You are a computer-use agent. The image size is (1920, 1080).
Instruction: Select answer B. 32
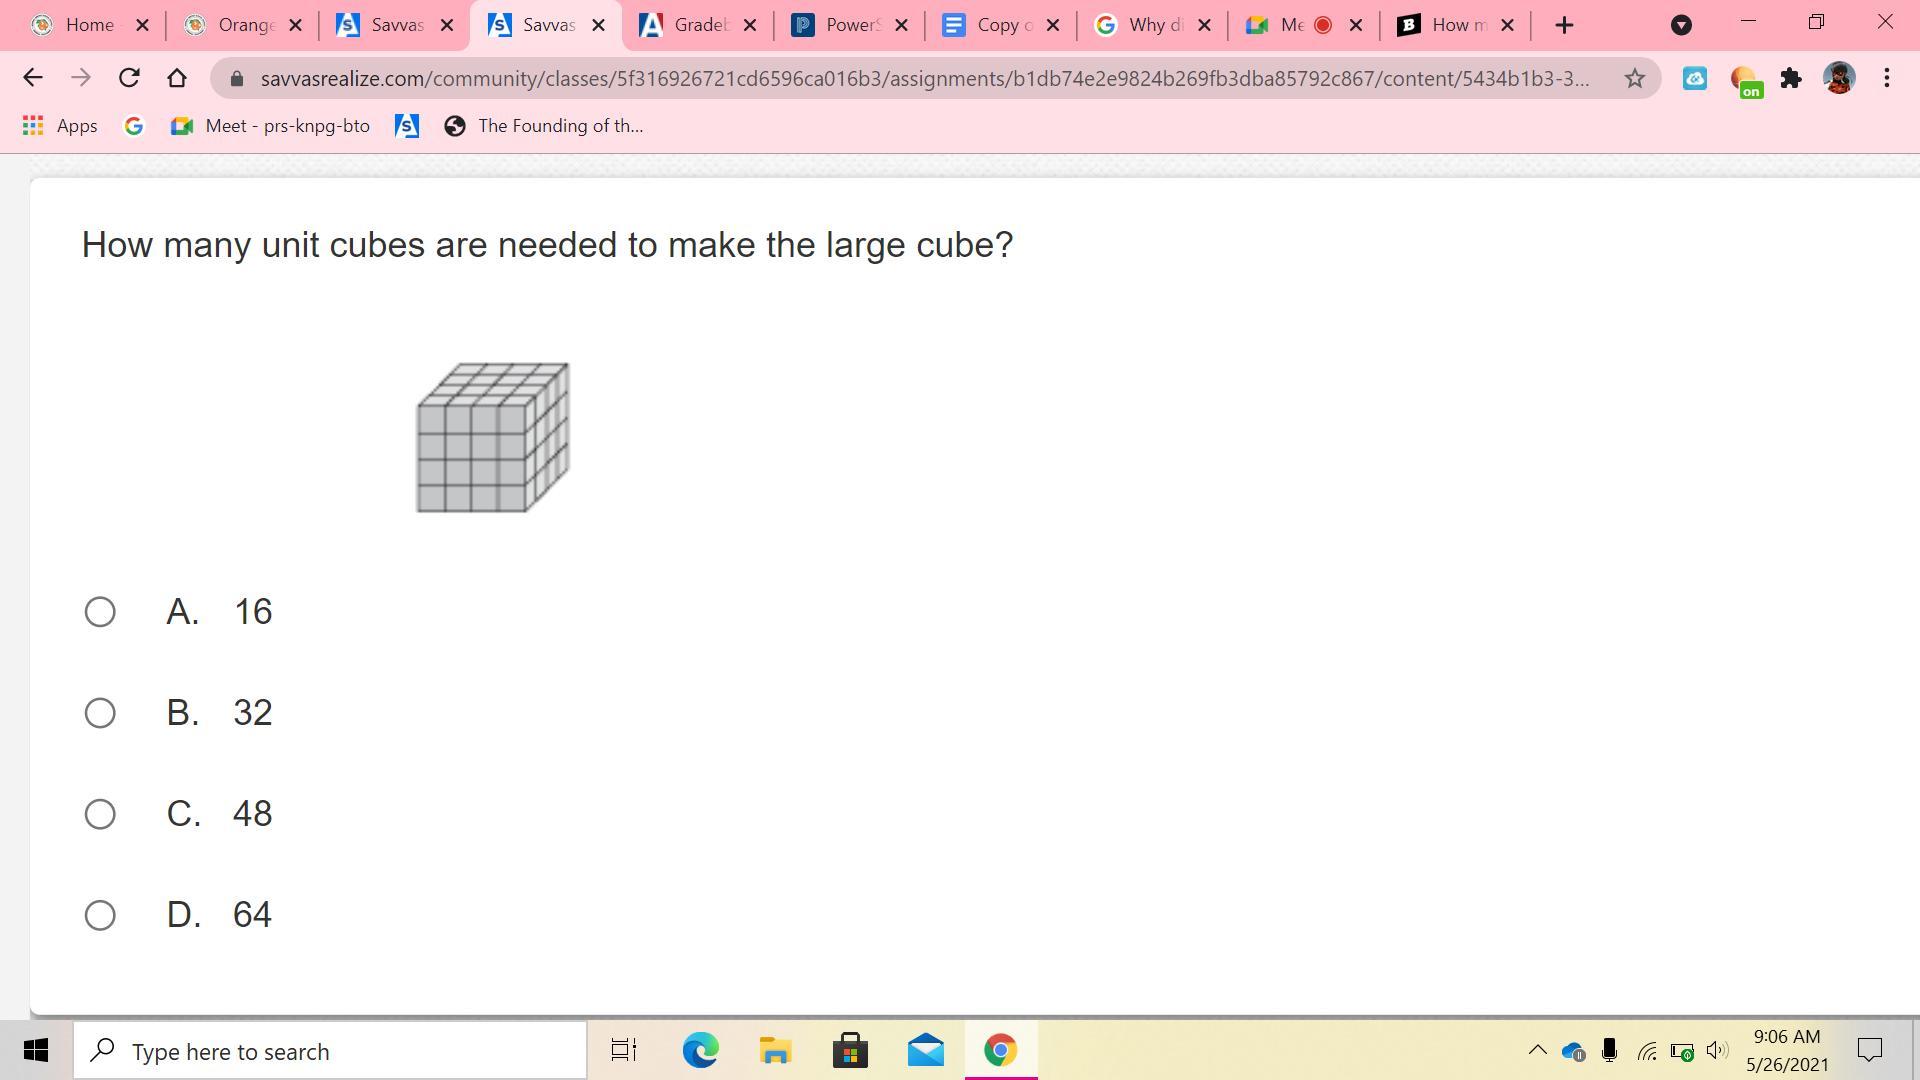tap(100, 713)
